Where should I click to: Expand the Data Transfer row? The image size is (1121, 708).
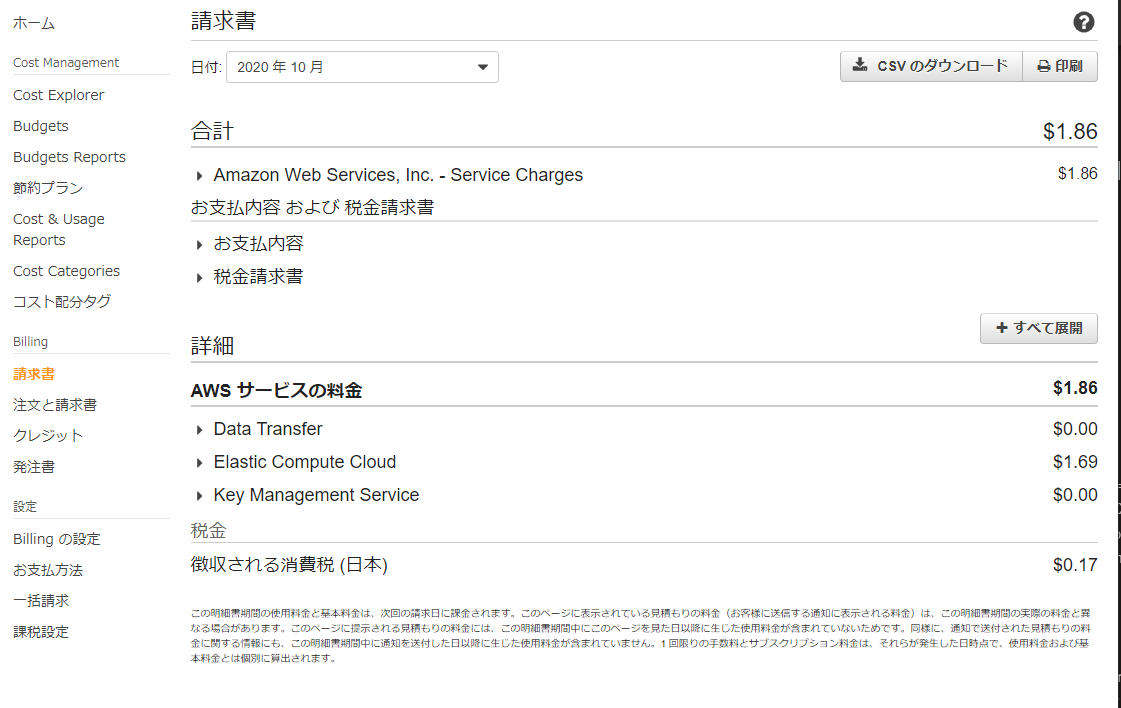tap(260, 429)
